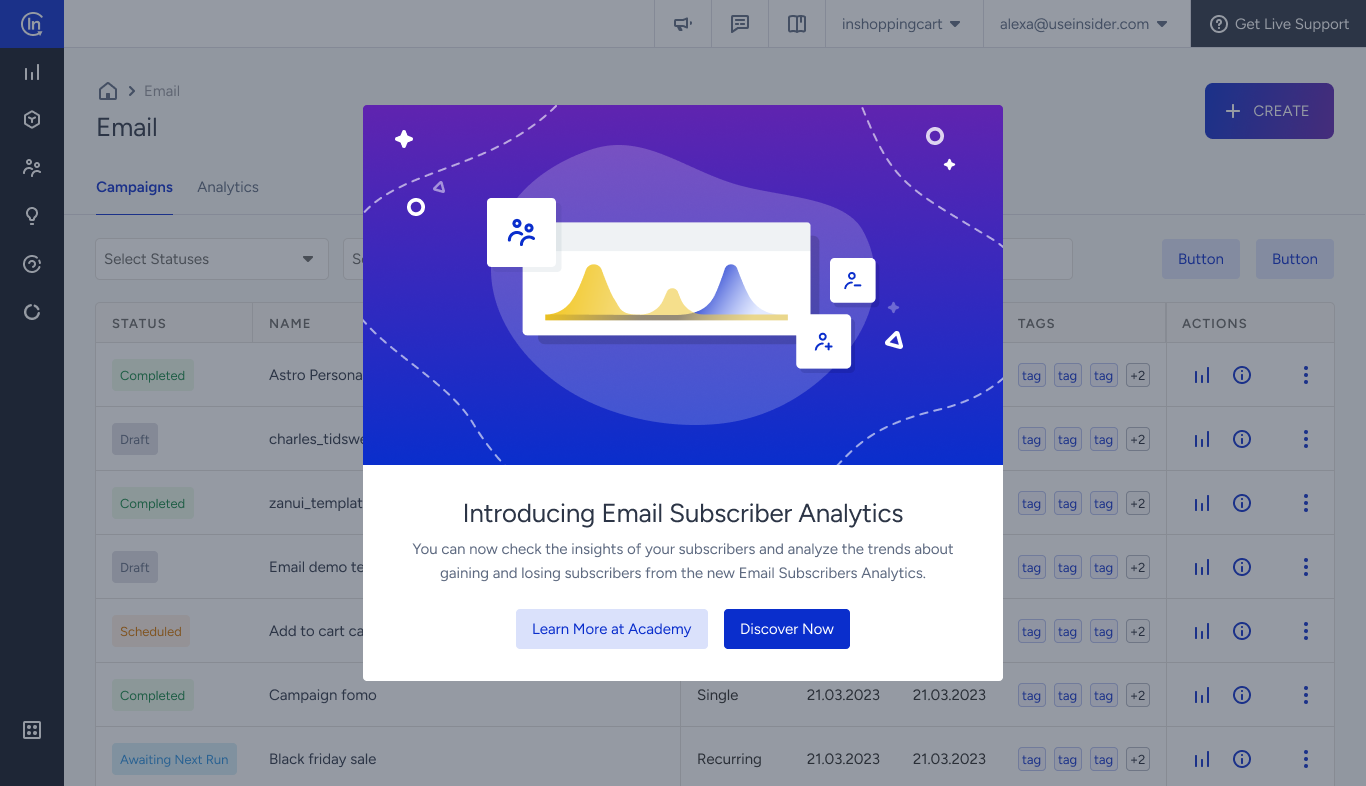
Task: Open more options for Campaign fomo row
Action: (x=1306, y=695)
